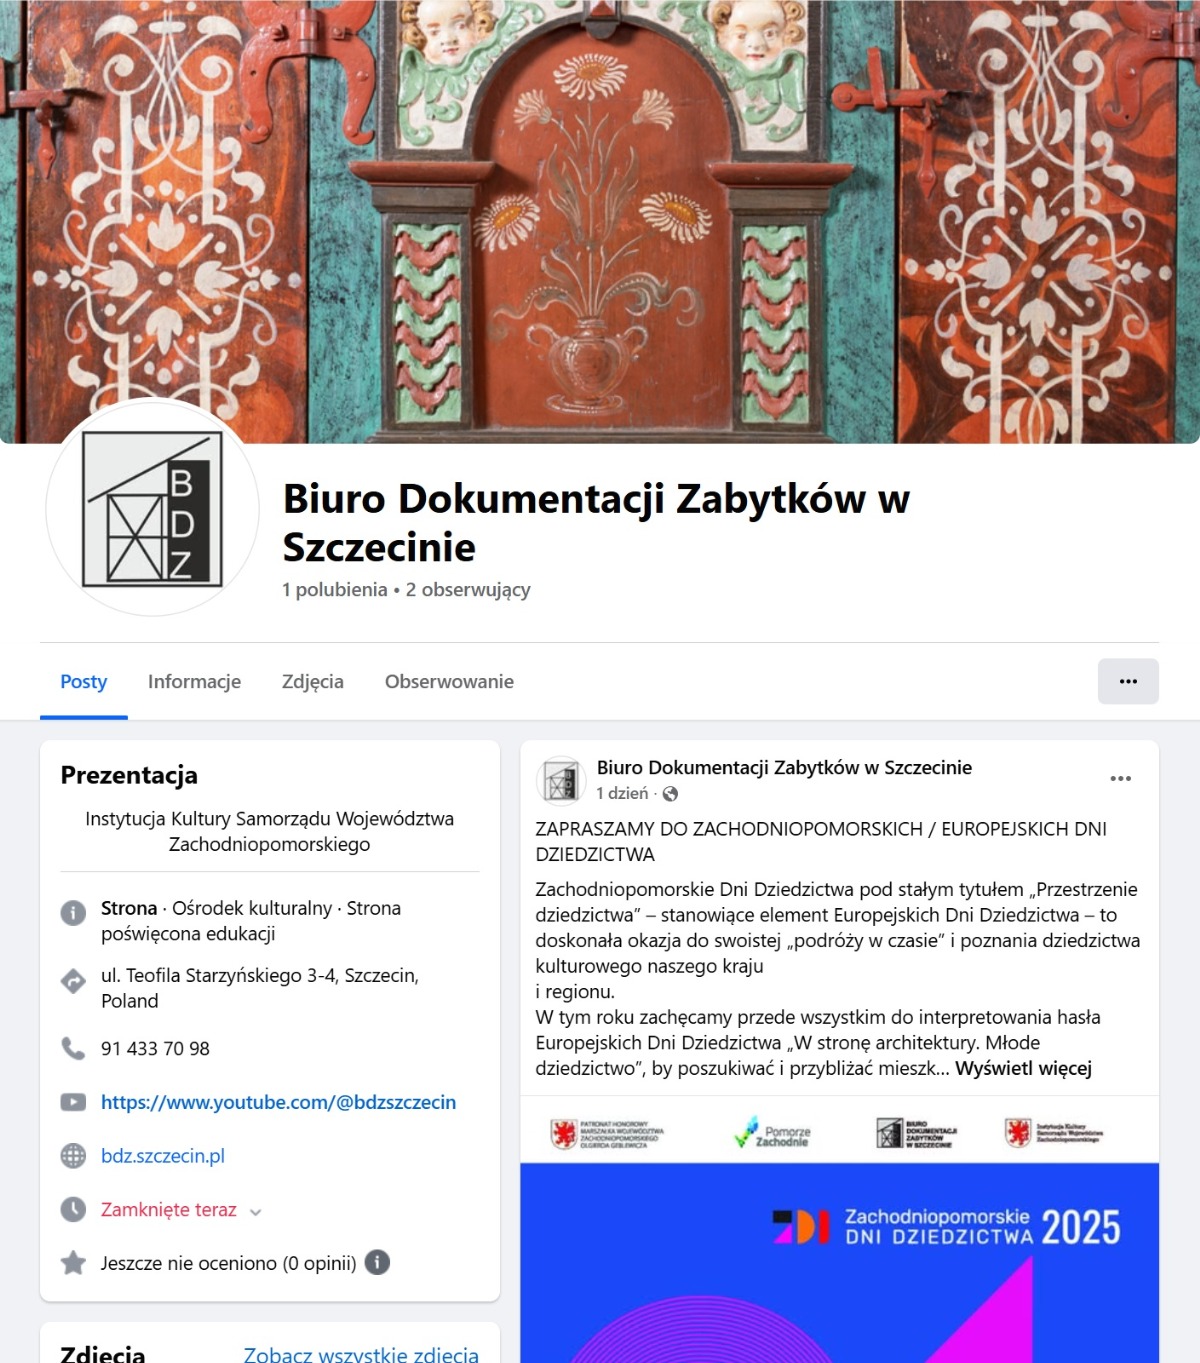This screenshot has width=1200, height=1363.
Task: Switch to the Informacje tab
Action: (194, 681)
